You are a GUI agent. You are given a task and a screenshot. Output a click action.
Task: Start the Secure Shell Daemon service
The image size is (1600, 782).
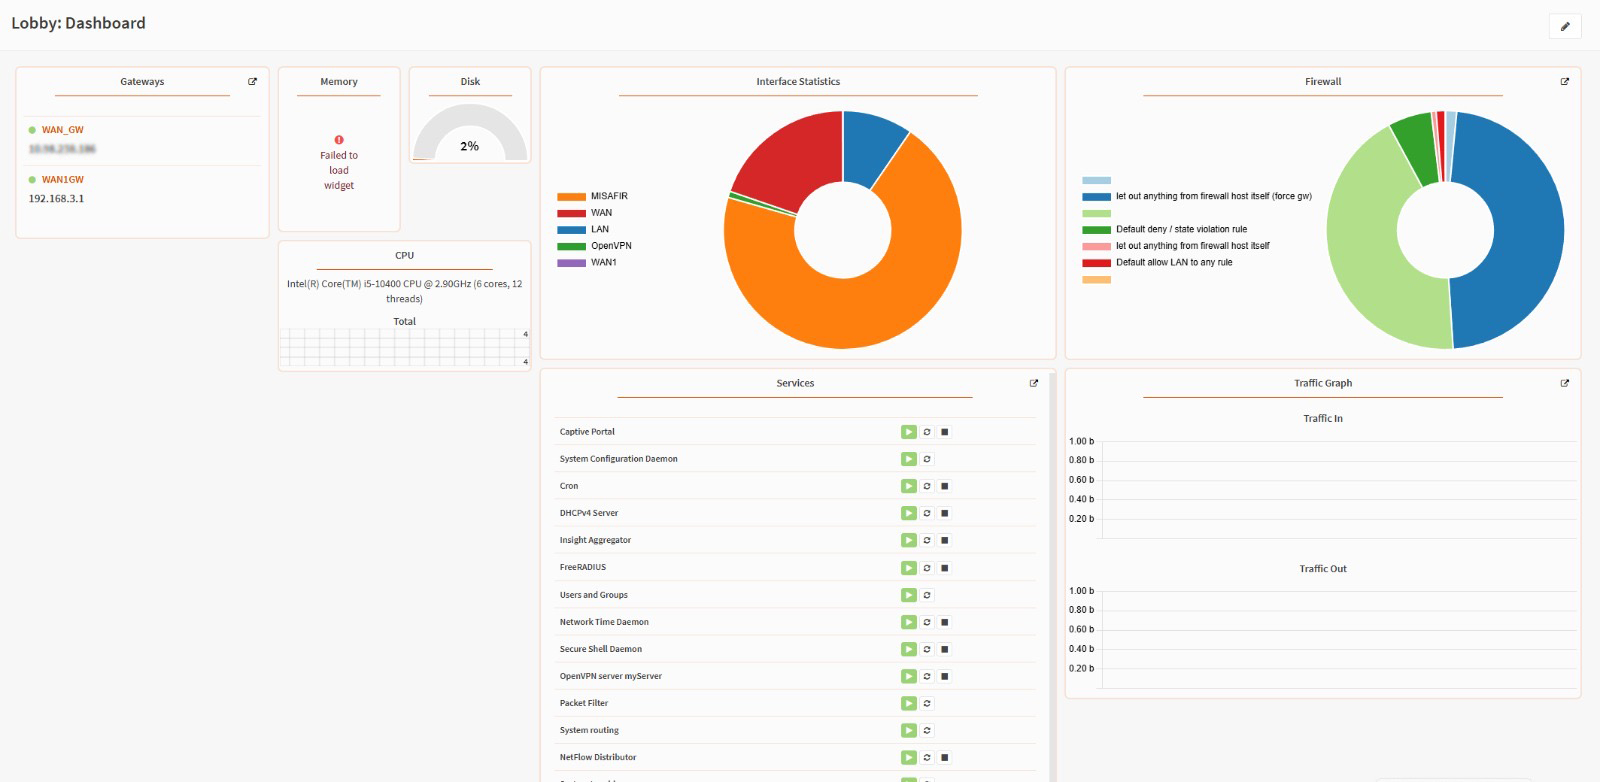point(909,649)
